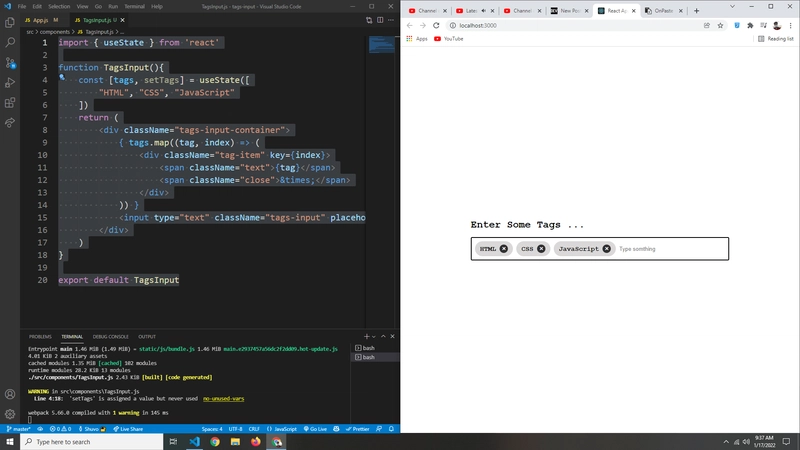Image resolution: width=800 pixels, height=450 pixels.
Task: Select the second bash terminal in the list
Action: [375, 357]
